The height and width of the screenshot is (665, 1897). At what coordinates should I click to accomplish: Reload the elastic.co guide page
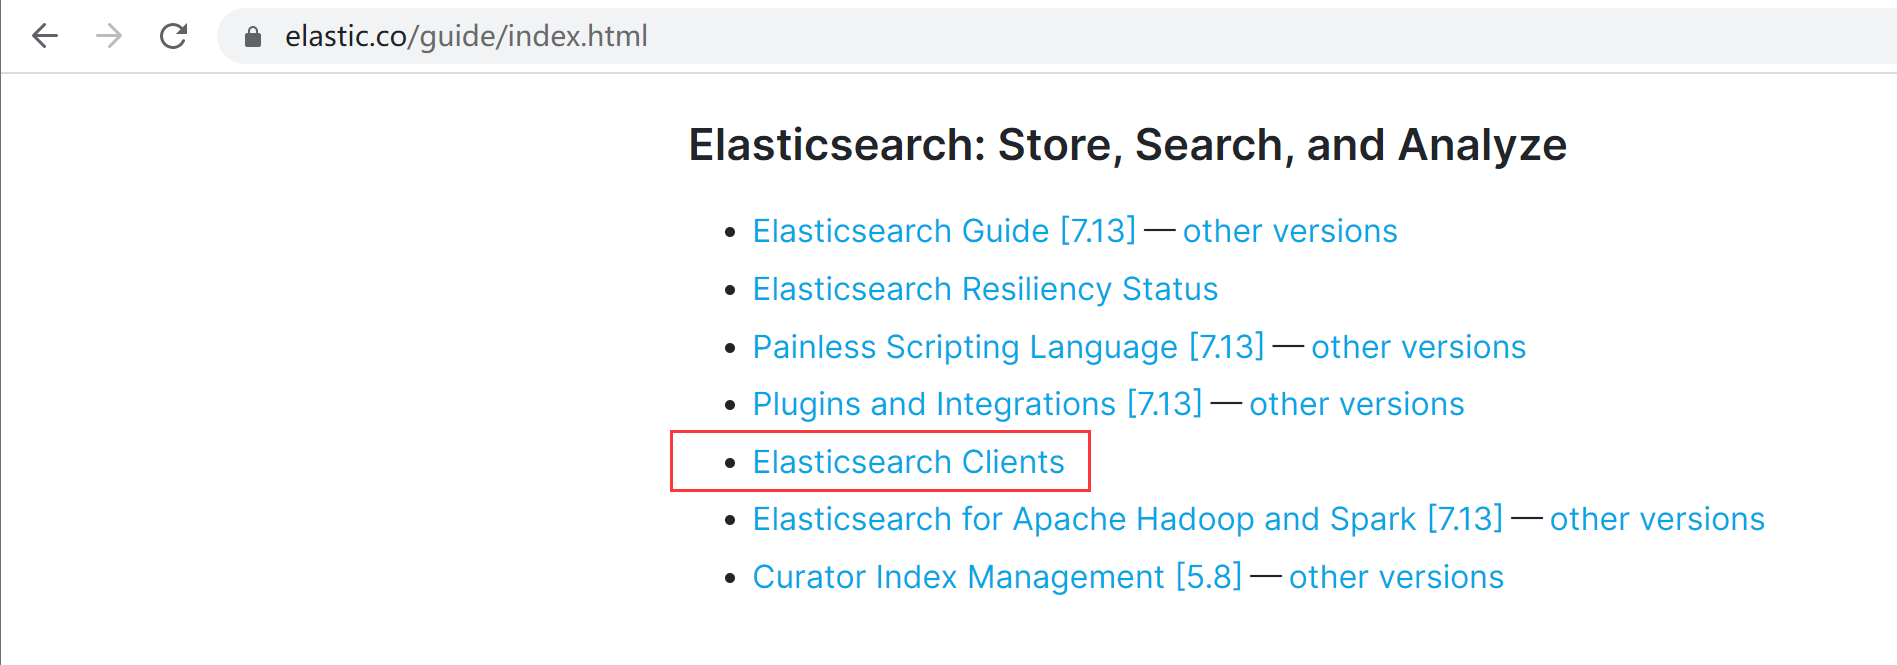point(173,37)
